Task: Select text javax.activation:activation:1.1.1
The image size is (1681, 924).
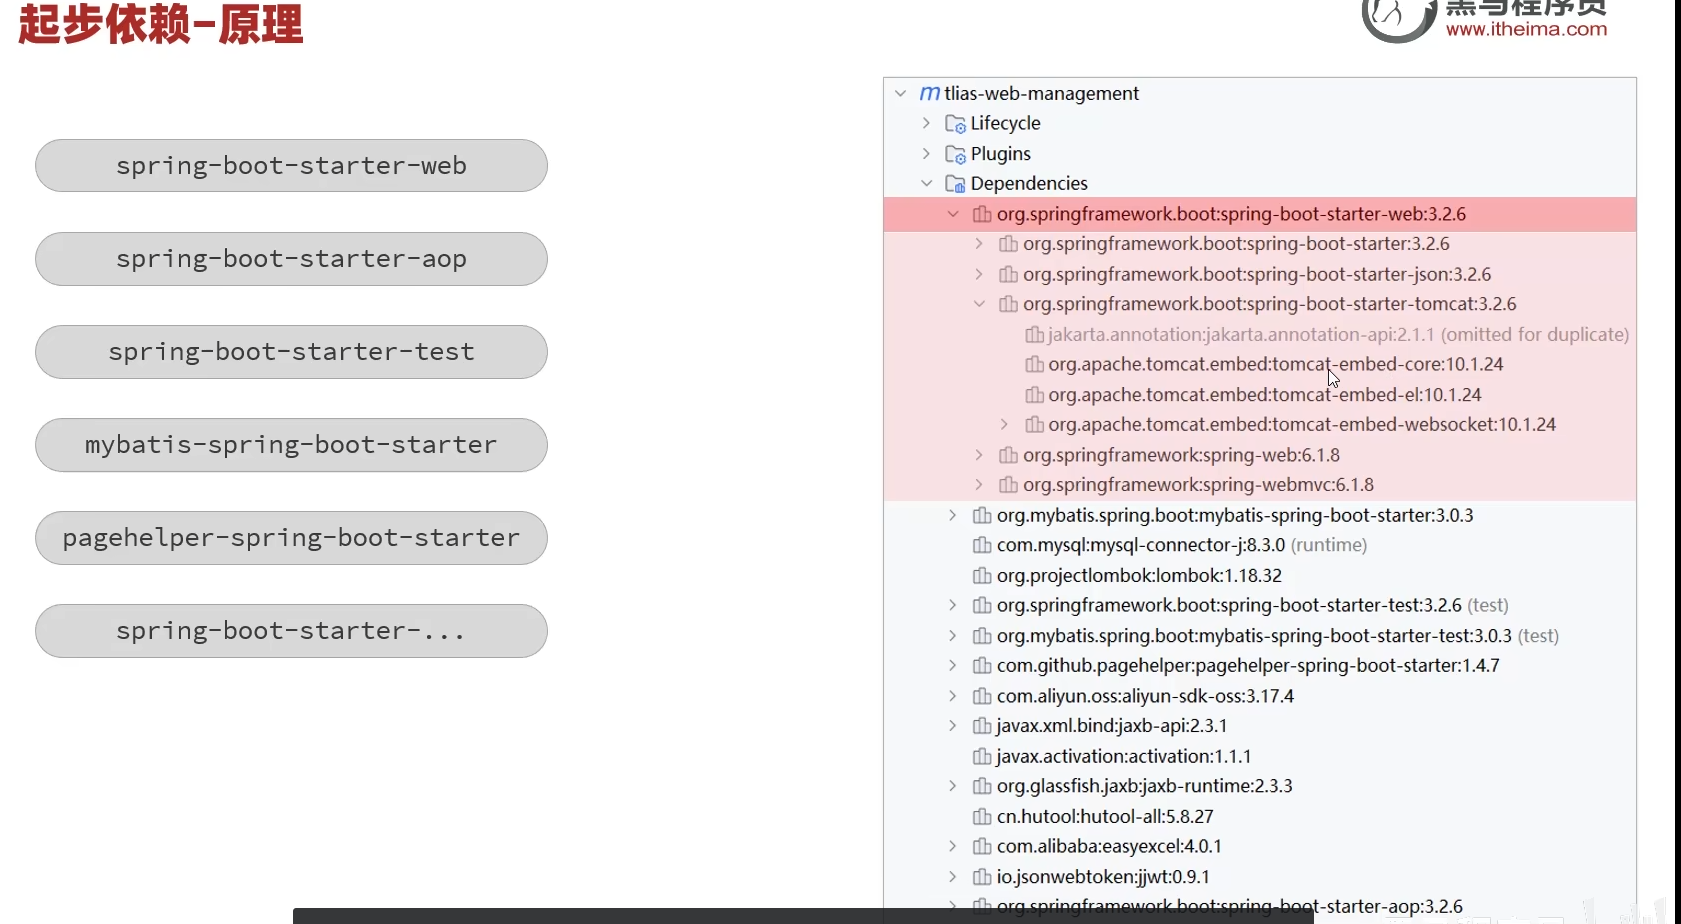Action: click(1124, 756)
